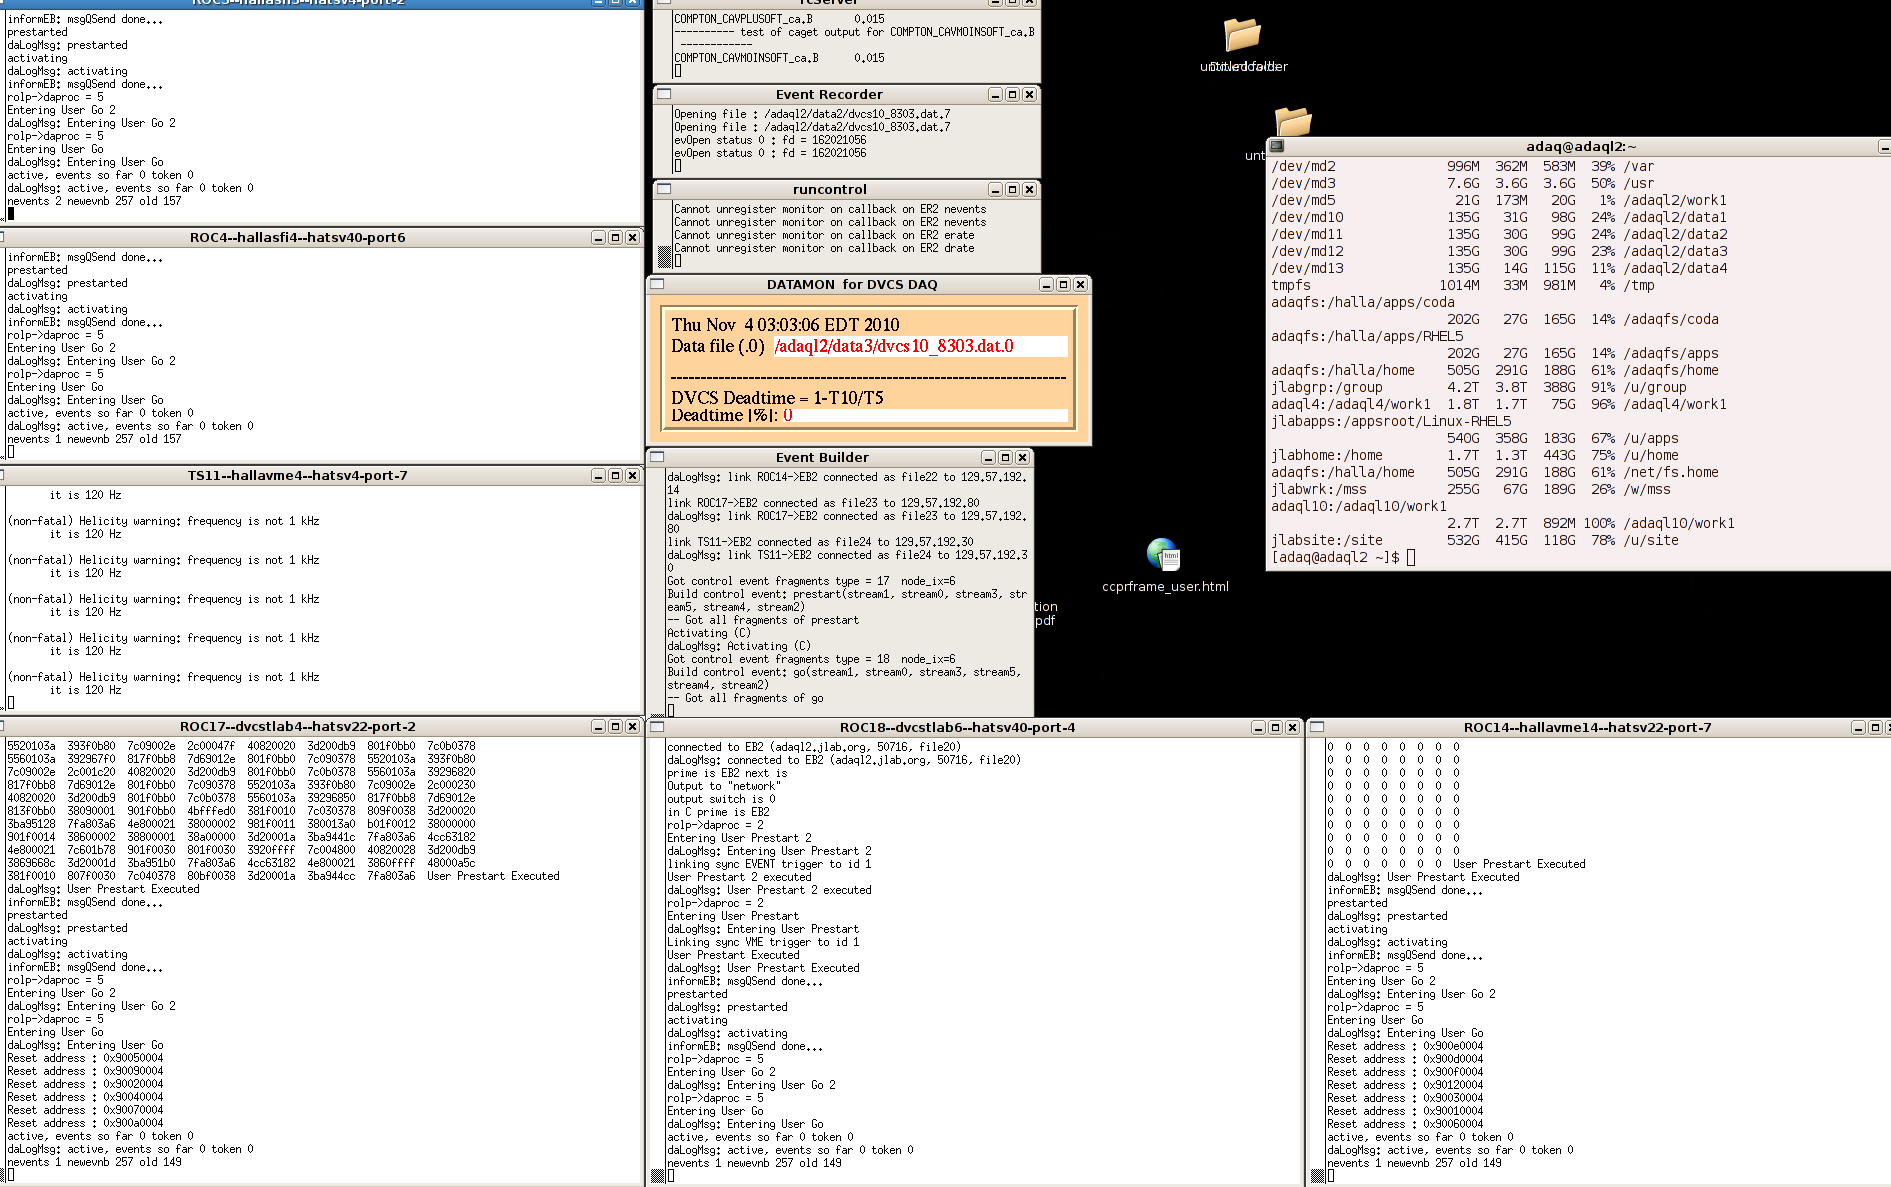
Task: Maximize the Event Builder window
Action: 1005,457
